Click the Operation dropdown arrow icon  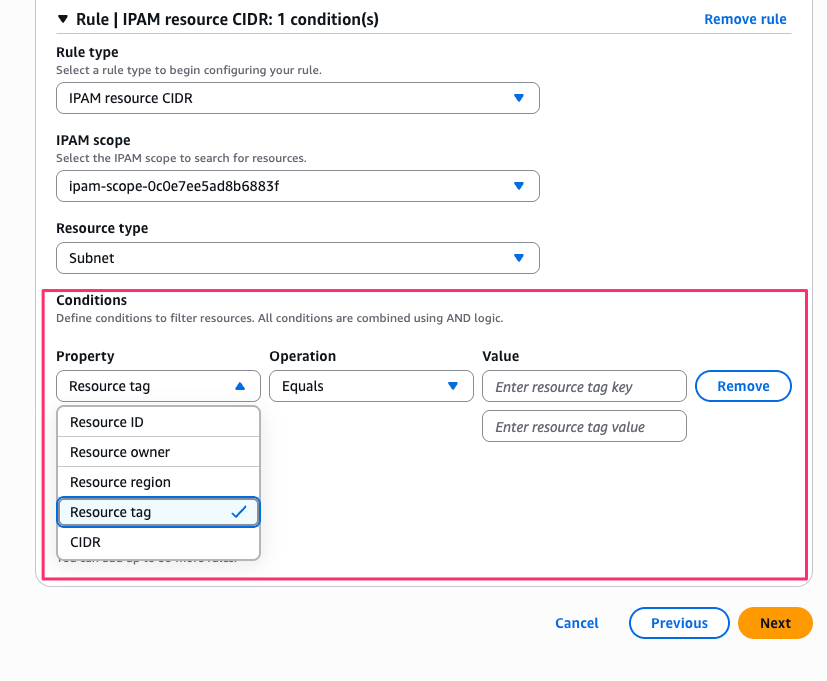coord(453,386)
